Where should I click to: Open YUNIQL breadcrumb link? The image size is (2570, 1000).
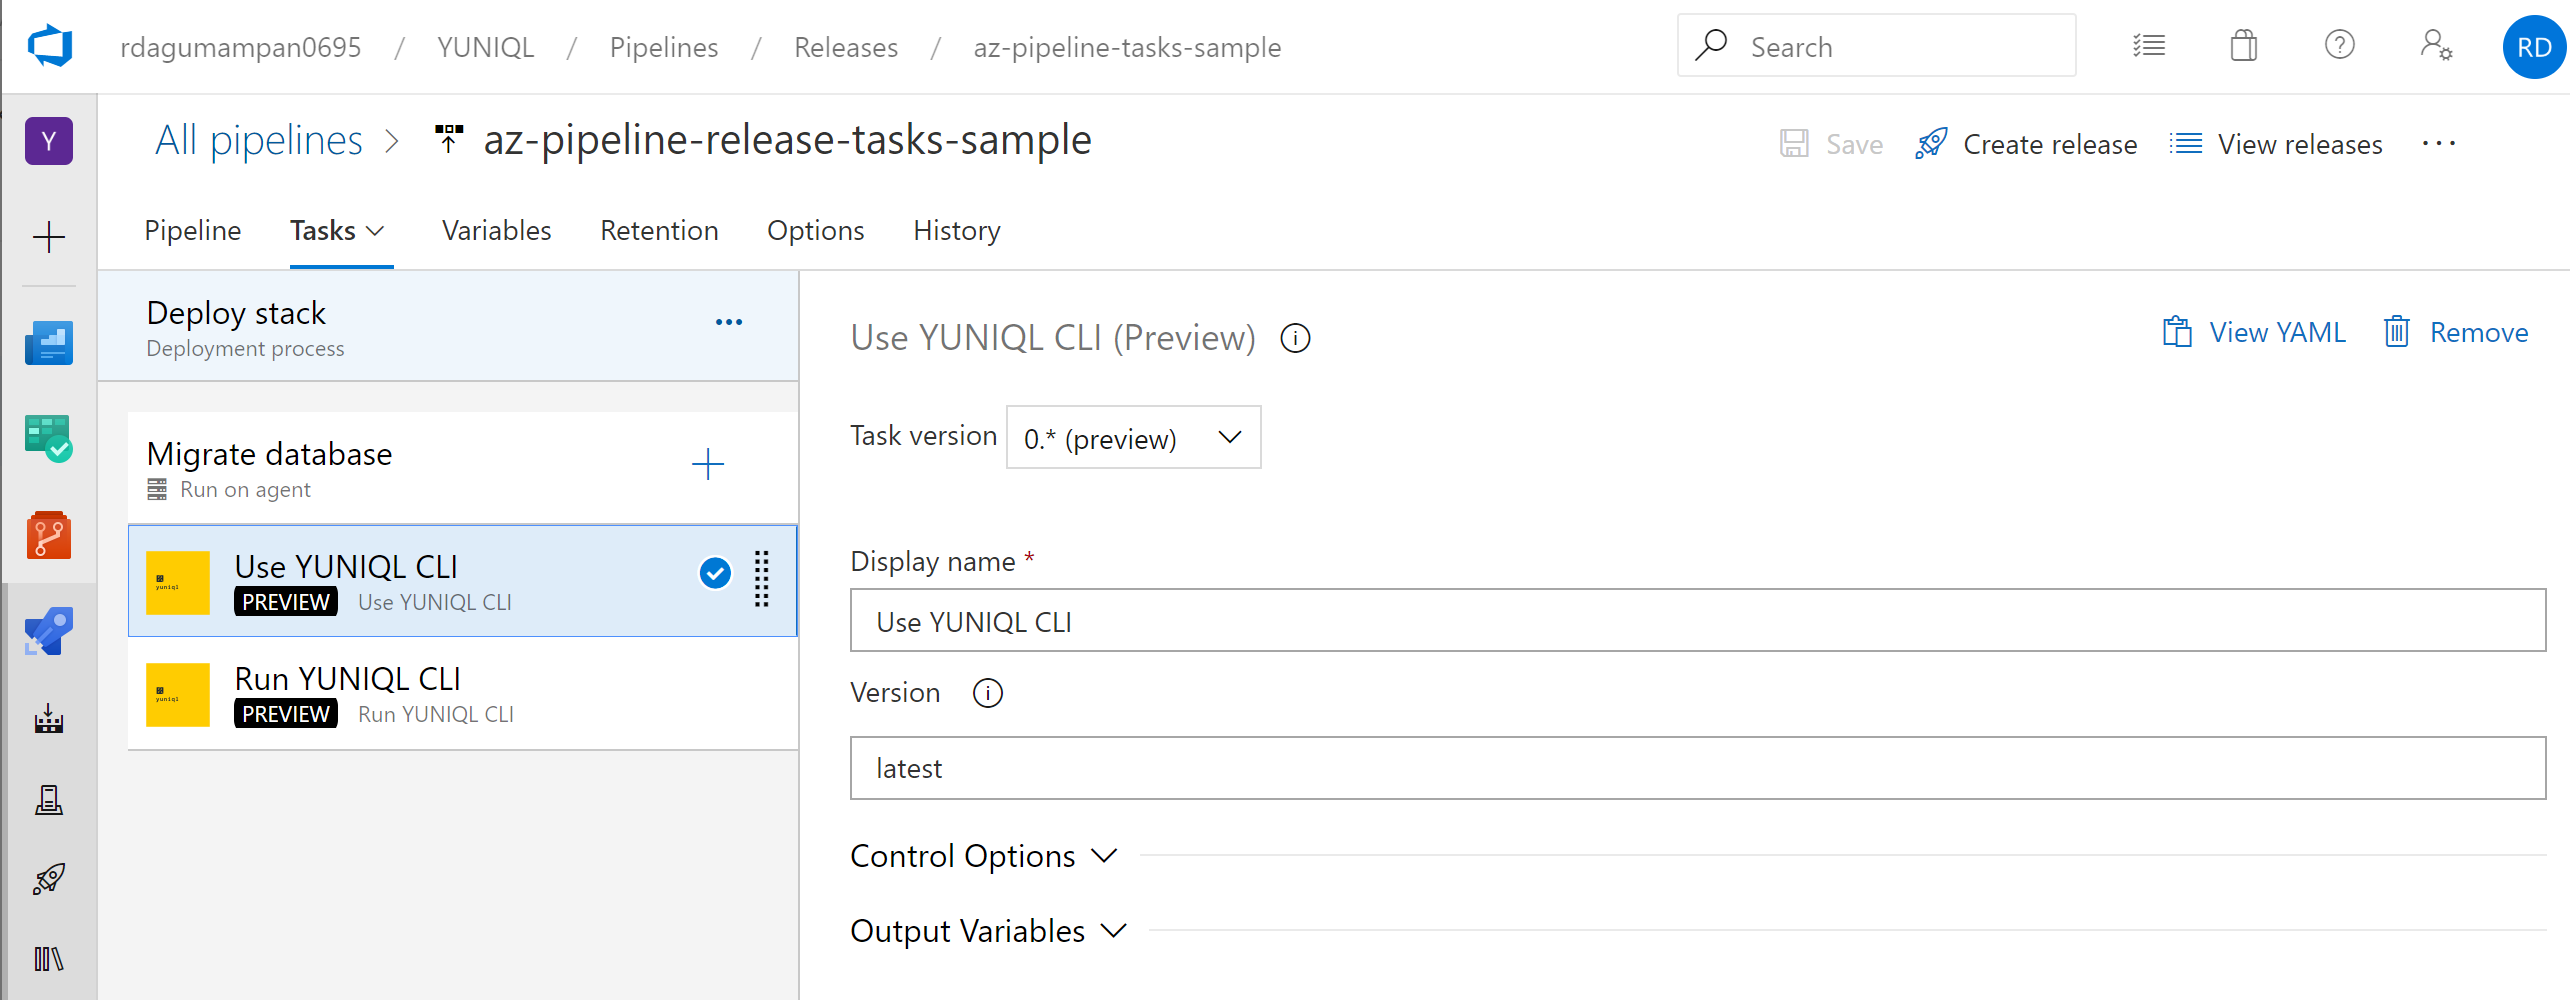485,47
